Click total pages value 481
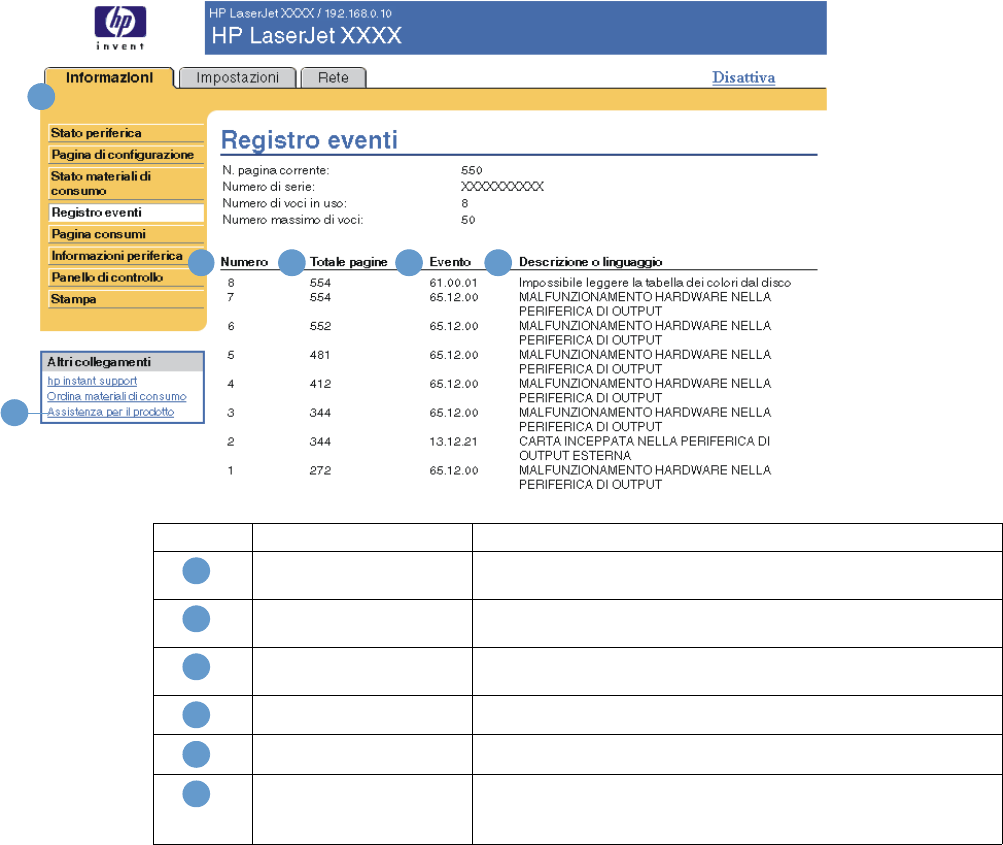 point(320,355)
